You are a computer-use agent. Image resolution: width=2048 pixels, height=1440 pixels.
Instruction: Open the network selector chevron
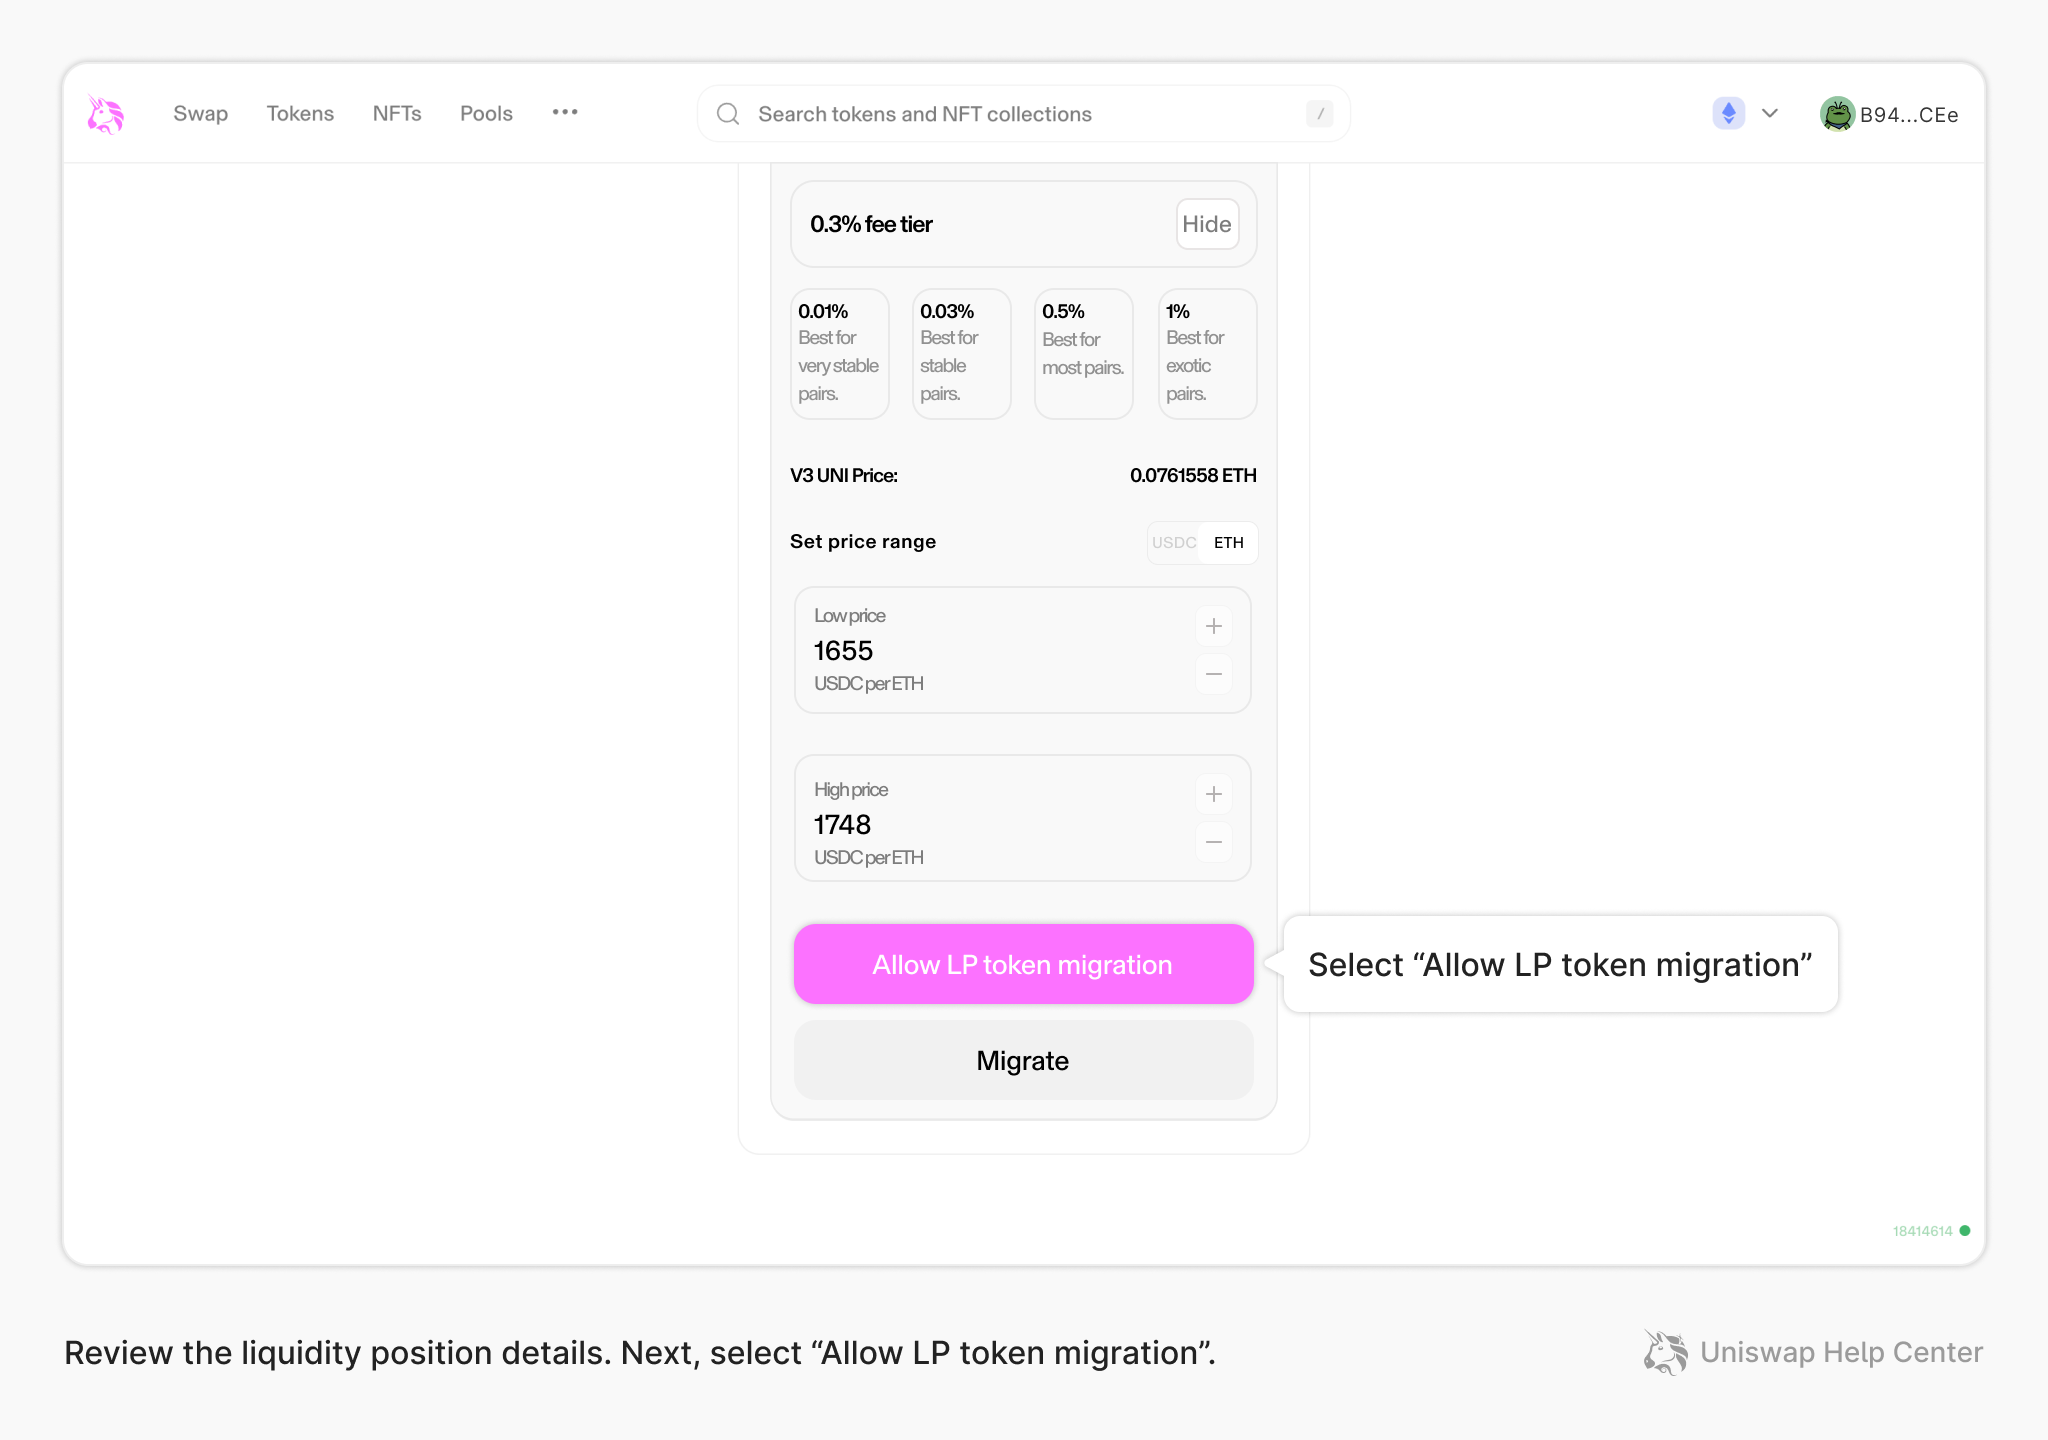(1770, 113)
